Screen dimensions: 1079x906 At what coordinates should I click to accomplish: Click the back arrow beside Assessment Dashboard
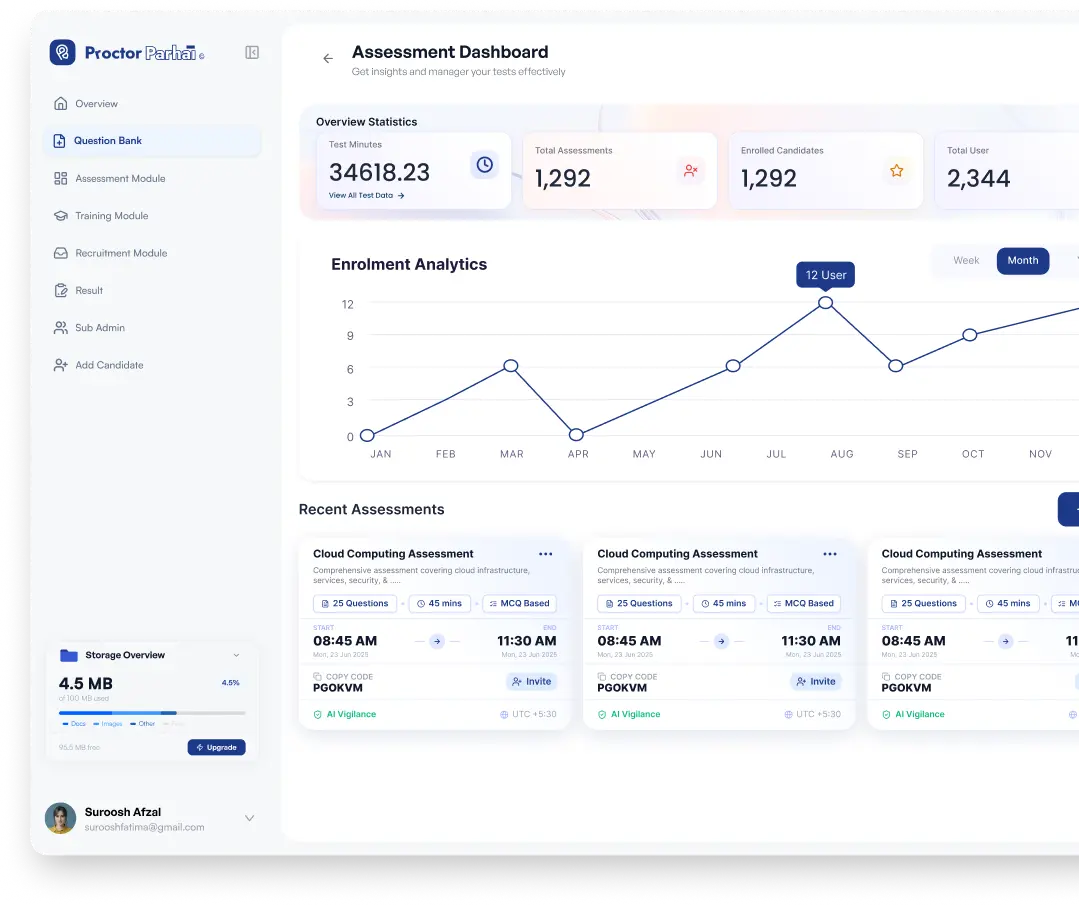328,58
